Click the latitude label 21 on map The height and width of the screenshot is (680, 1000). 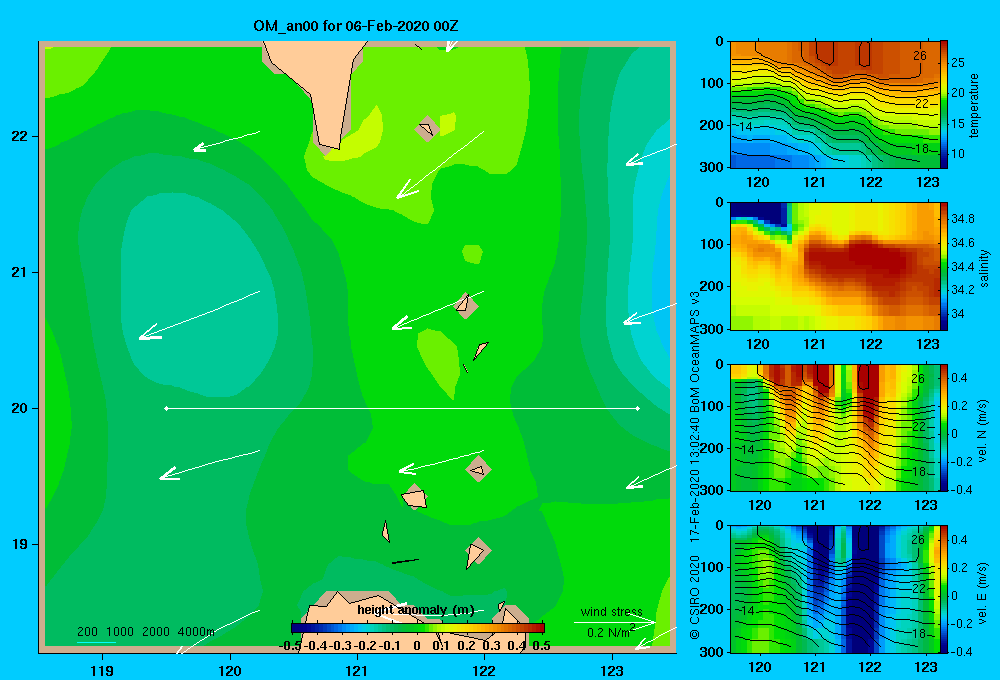tap(20, 272)
